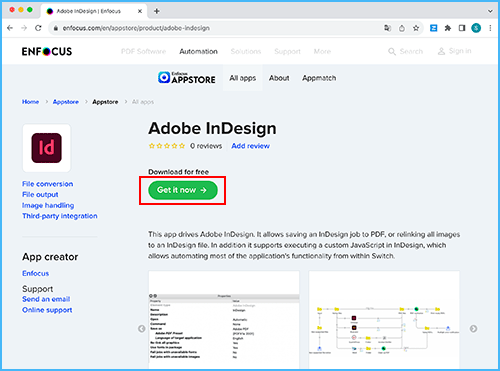The image size is (500, 371).
Task: Select the All apps tab
Action: 243,78
